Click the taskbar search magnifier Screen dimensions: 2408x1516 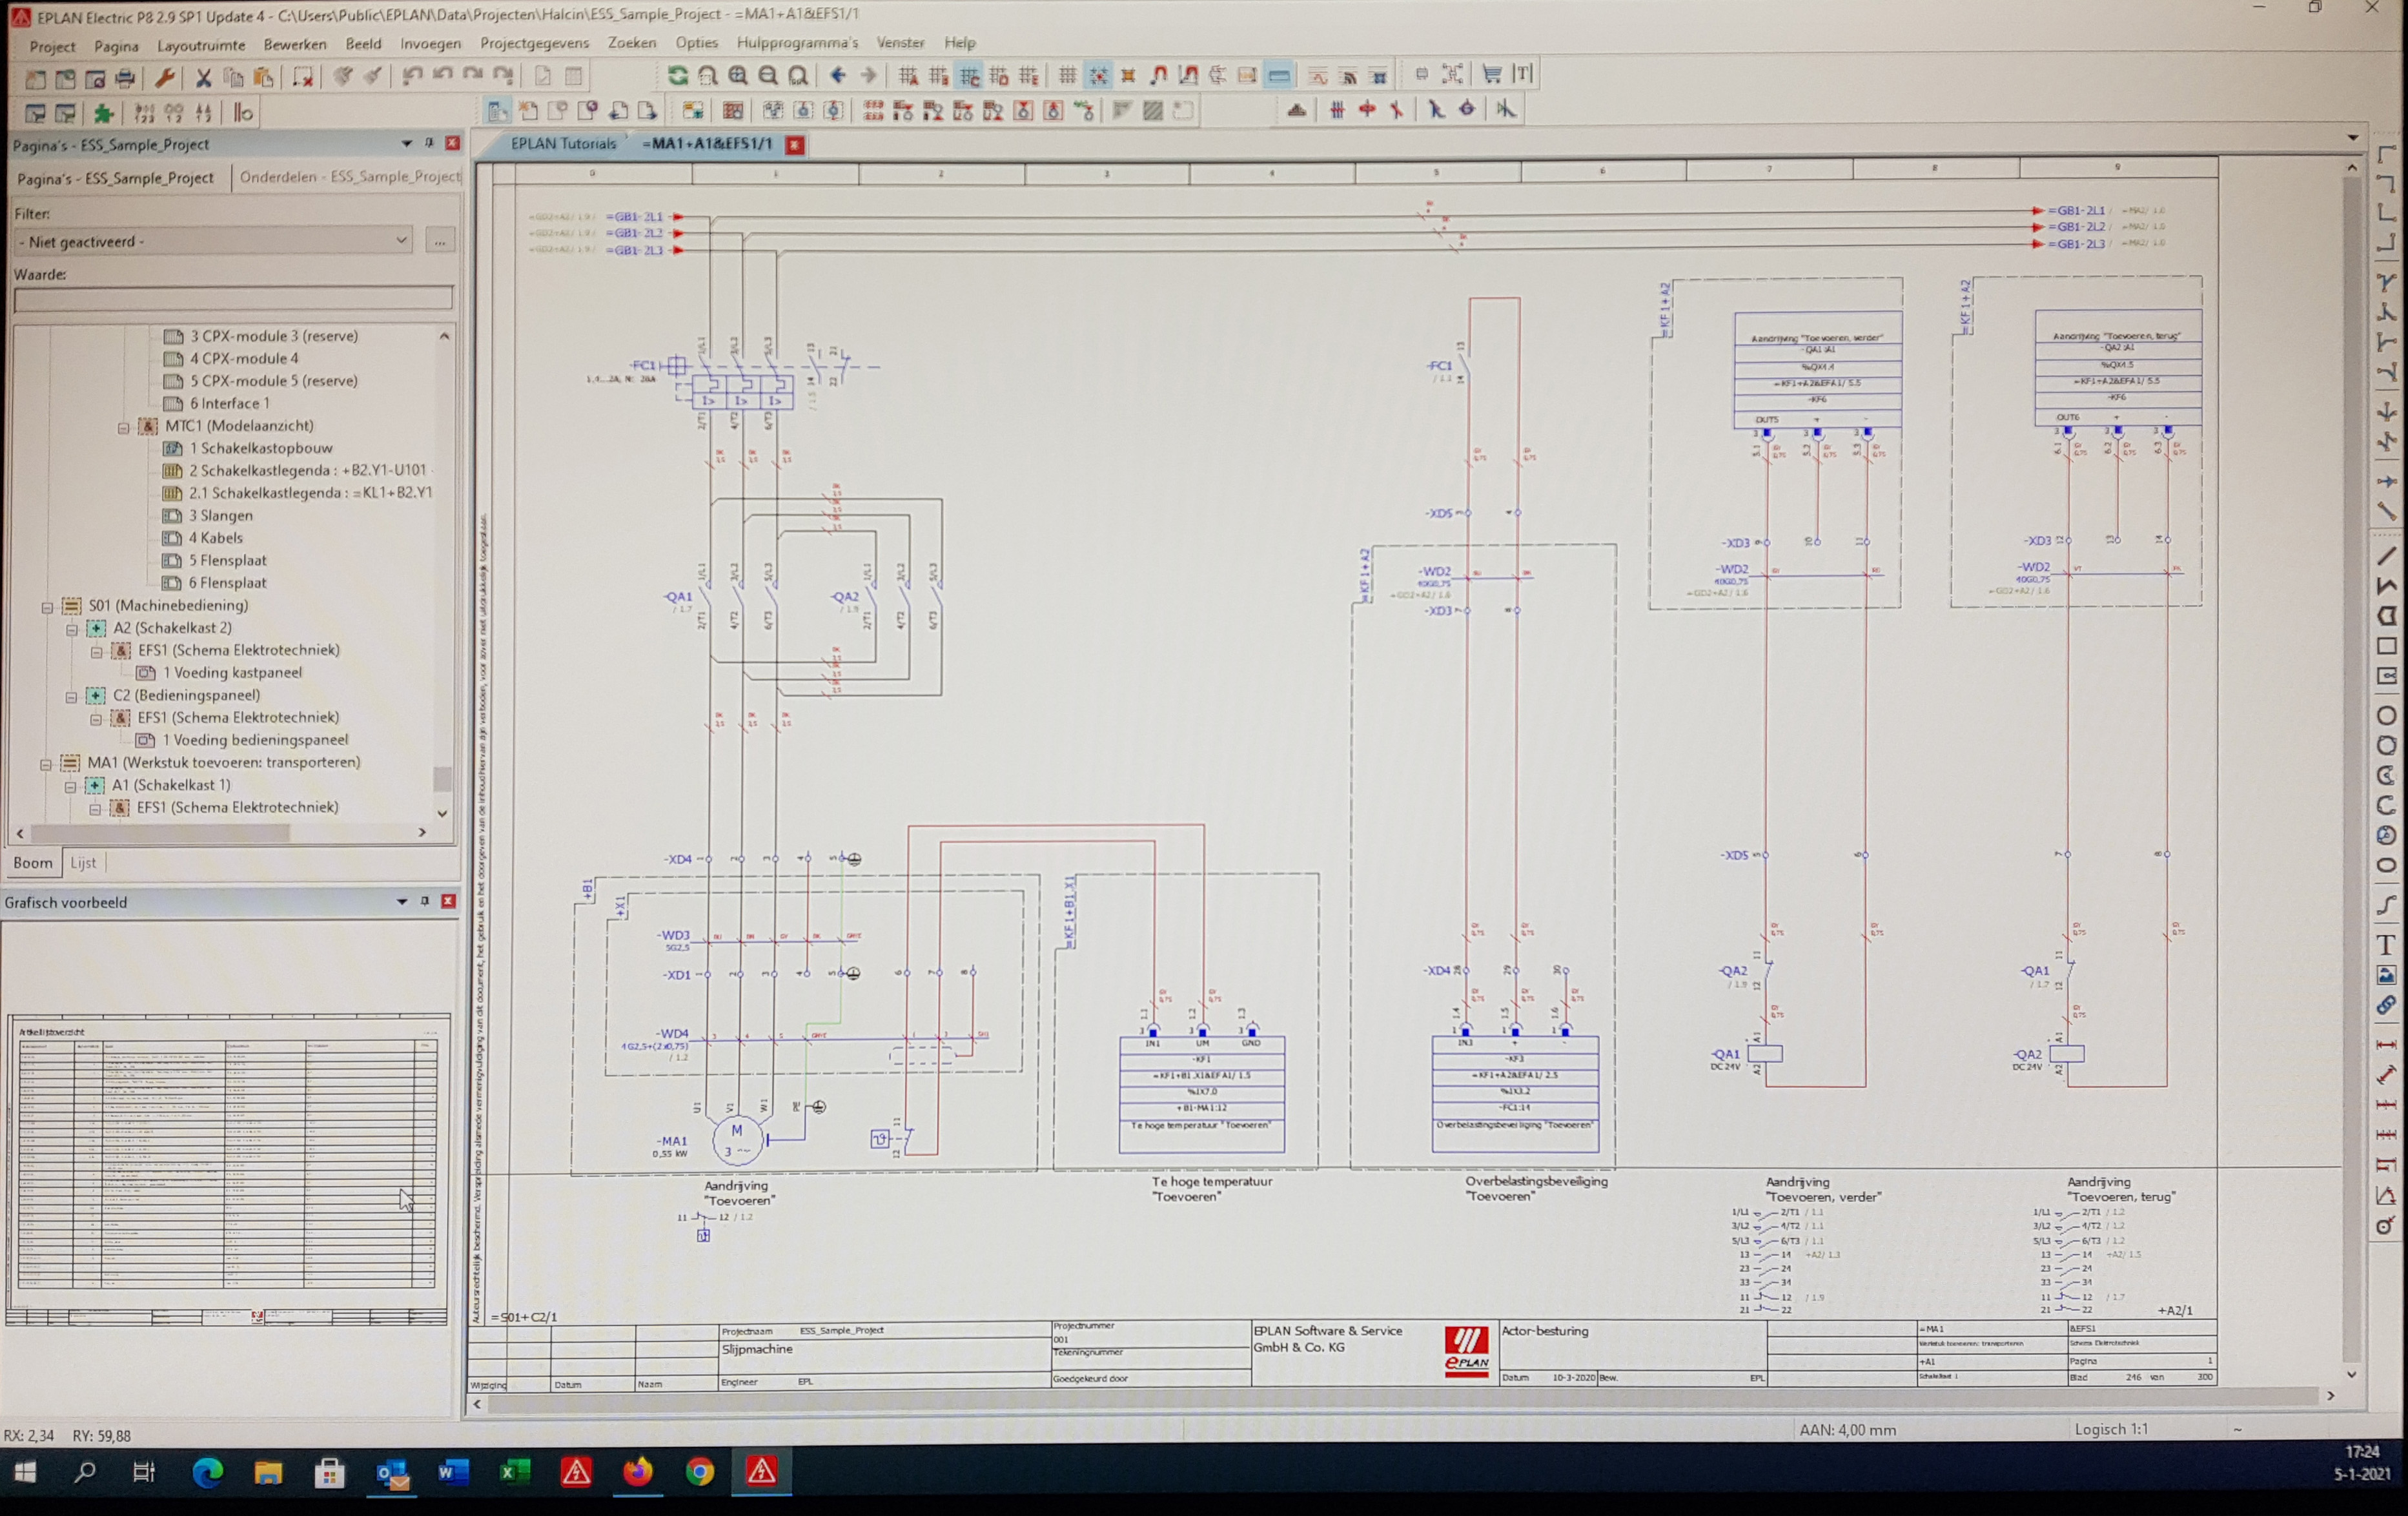point(86,1472)
